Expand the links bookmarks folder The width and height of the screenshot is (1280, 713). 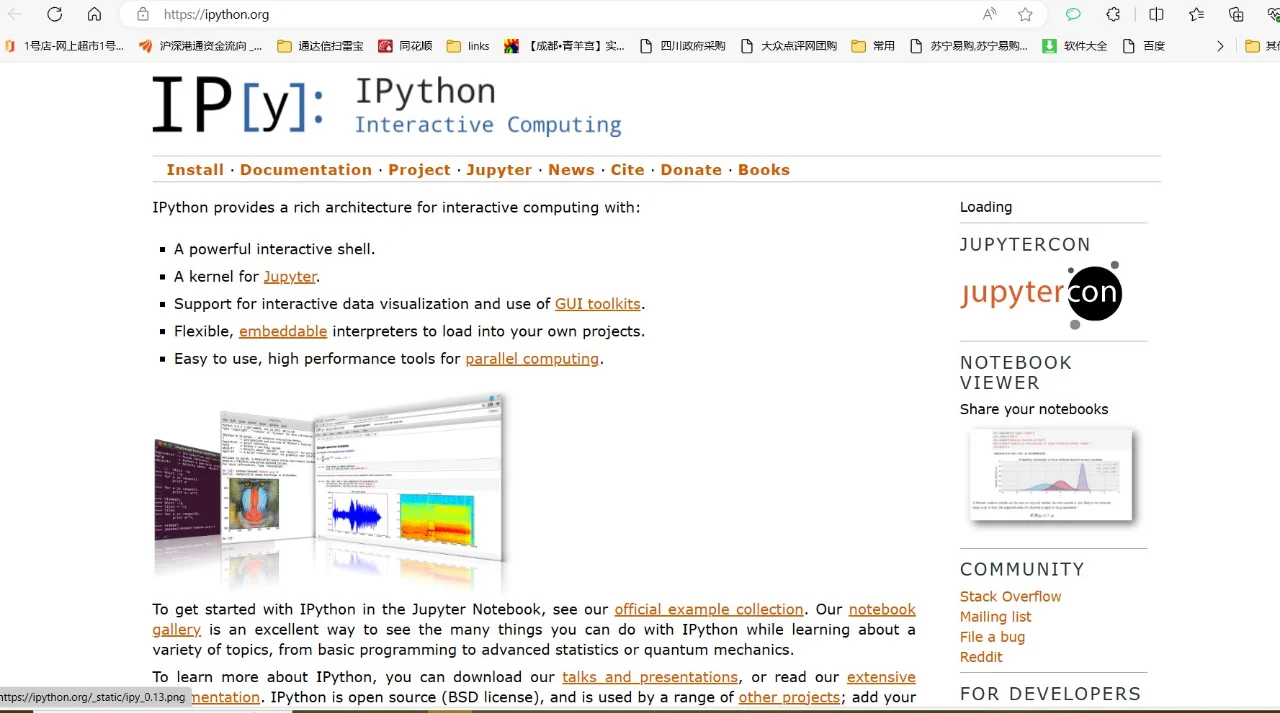click(x=468, y=46)
